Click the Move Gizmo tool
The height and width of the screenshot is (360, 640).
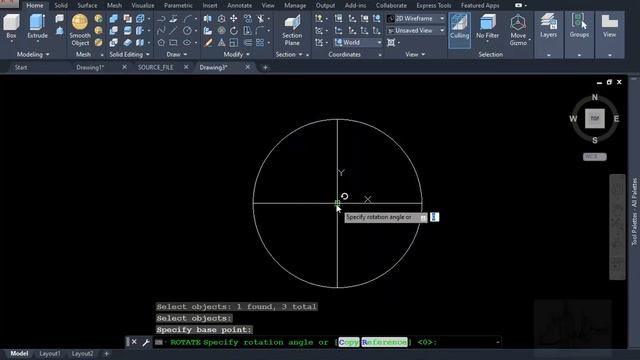518,30
